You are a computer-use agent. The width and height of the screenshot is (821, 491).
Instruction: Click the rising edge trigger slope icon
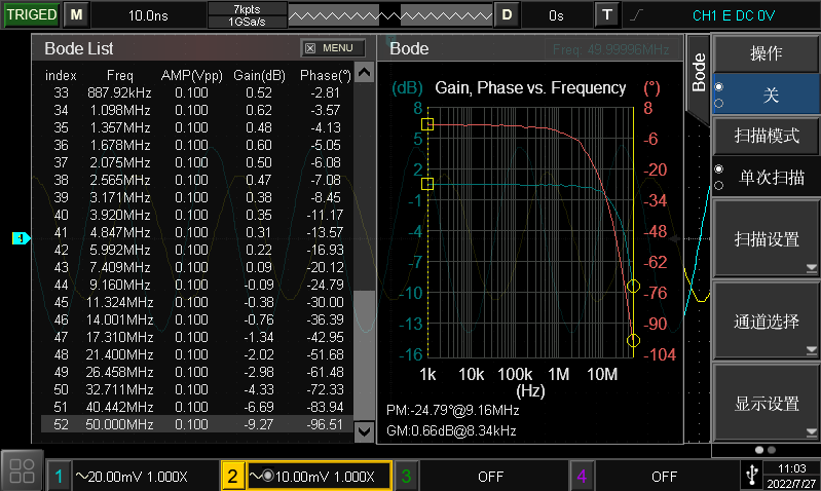coord(637,15)
